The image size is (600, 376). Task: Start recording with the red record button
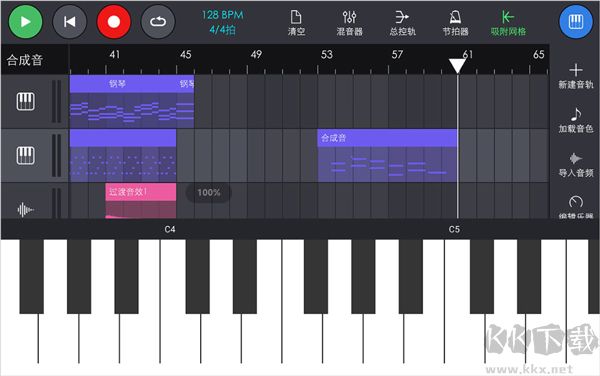114,22
